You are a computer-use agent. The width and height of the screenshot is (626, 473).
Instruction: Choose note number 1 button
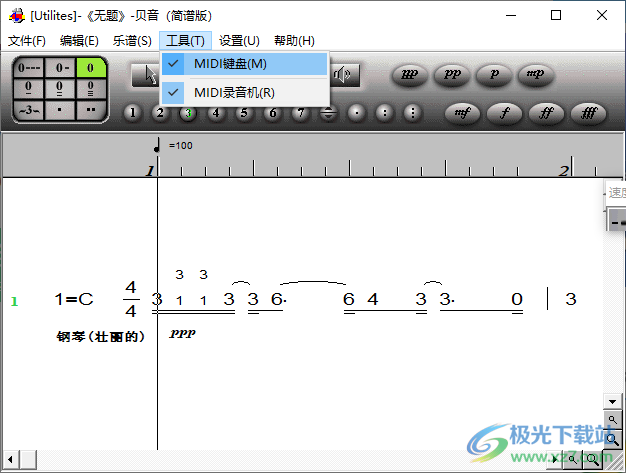click(132, 113)
